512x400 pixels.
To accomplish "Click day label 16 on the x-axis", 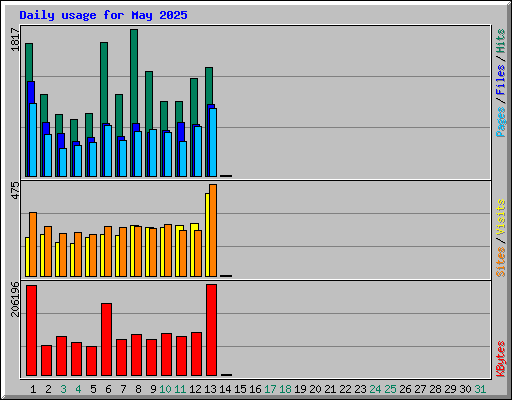I will point(255,389).
